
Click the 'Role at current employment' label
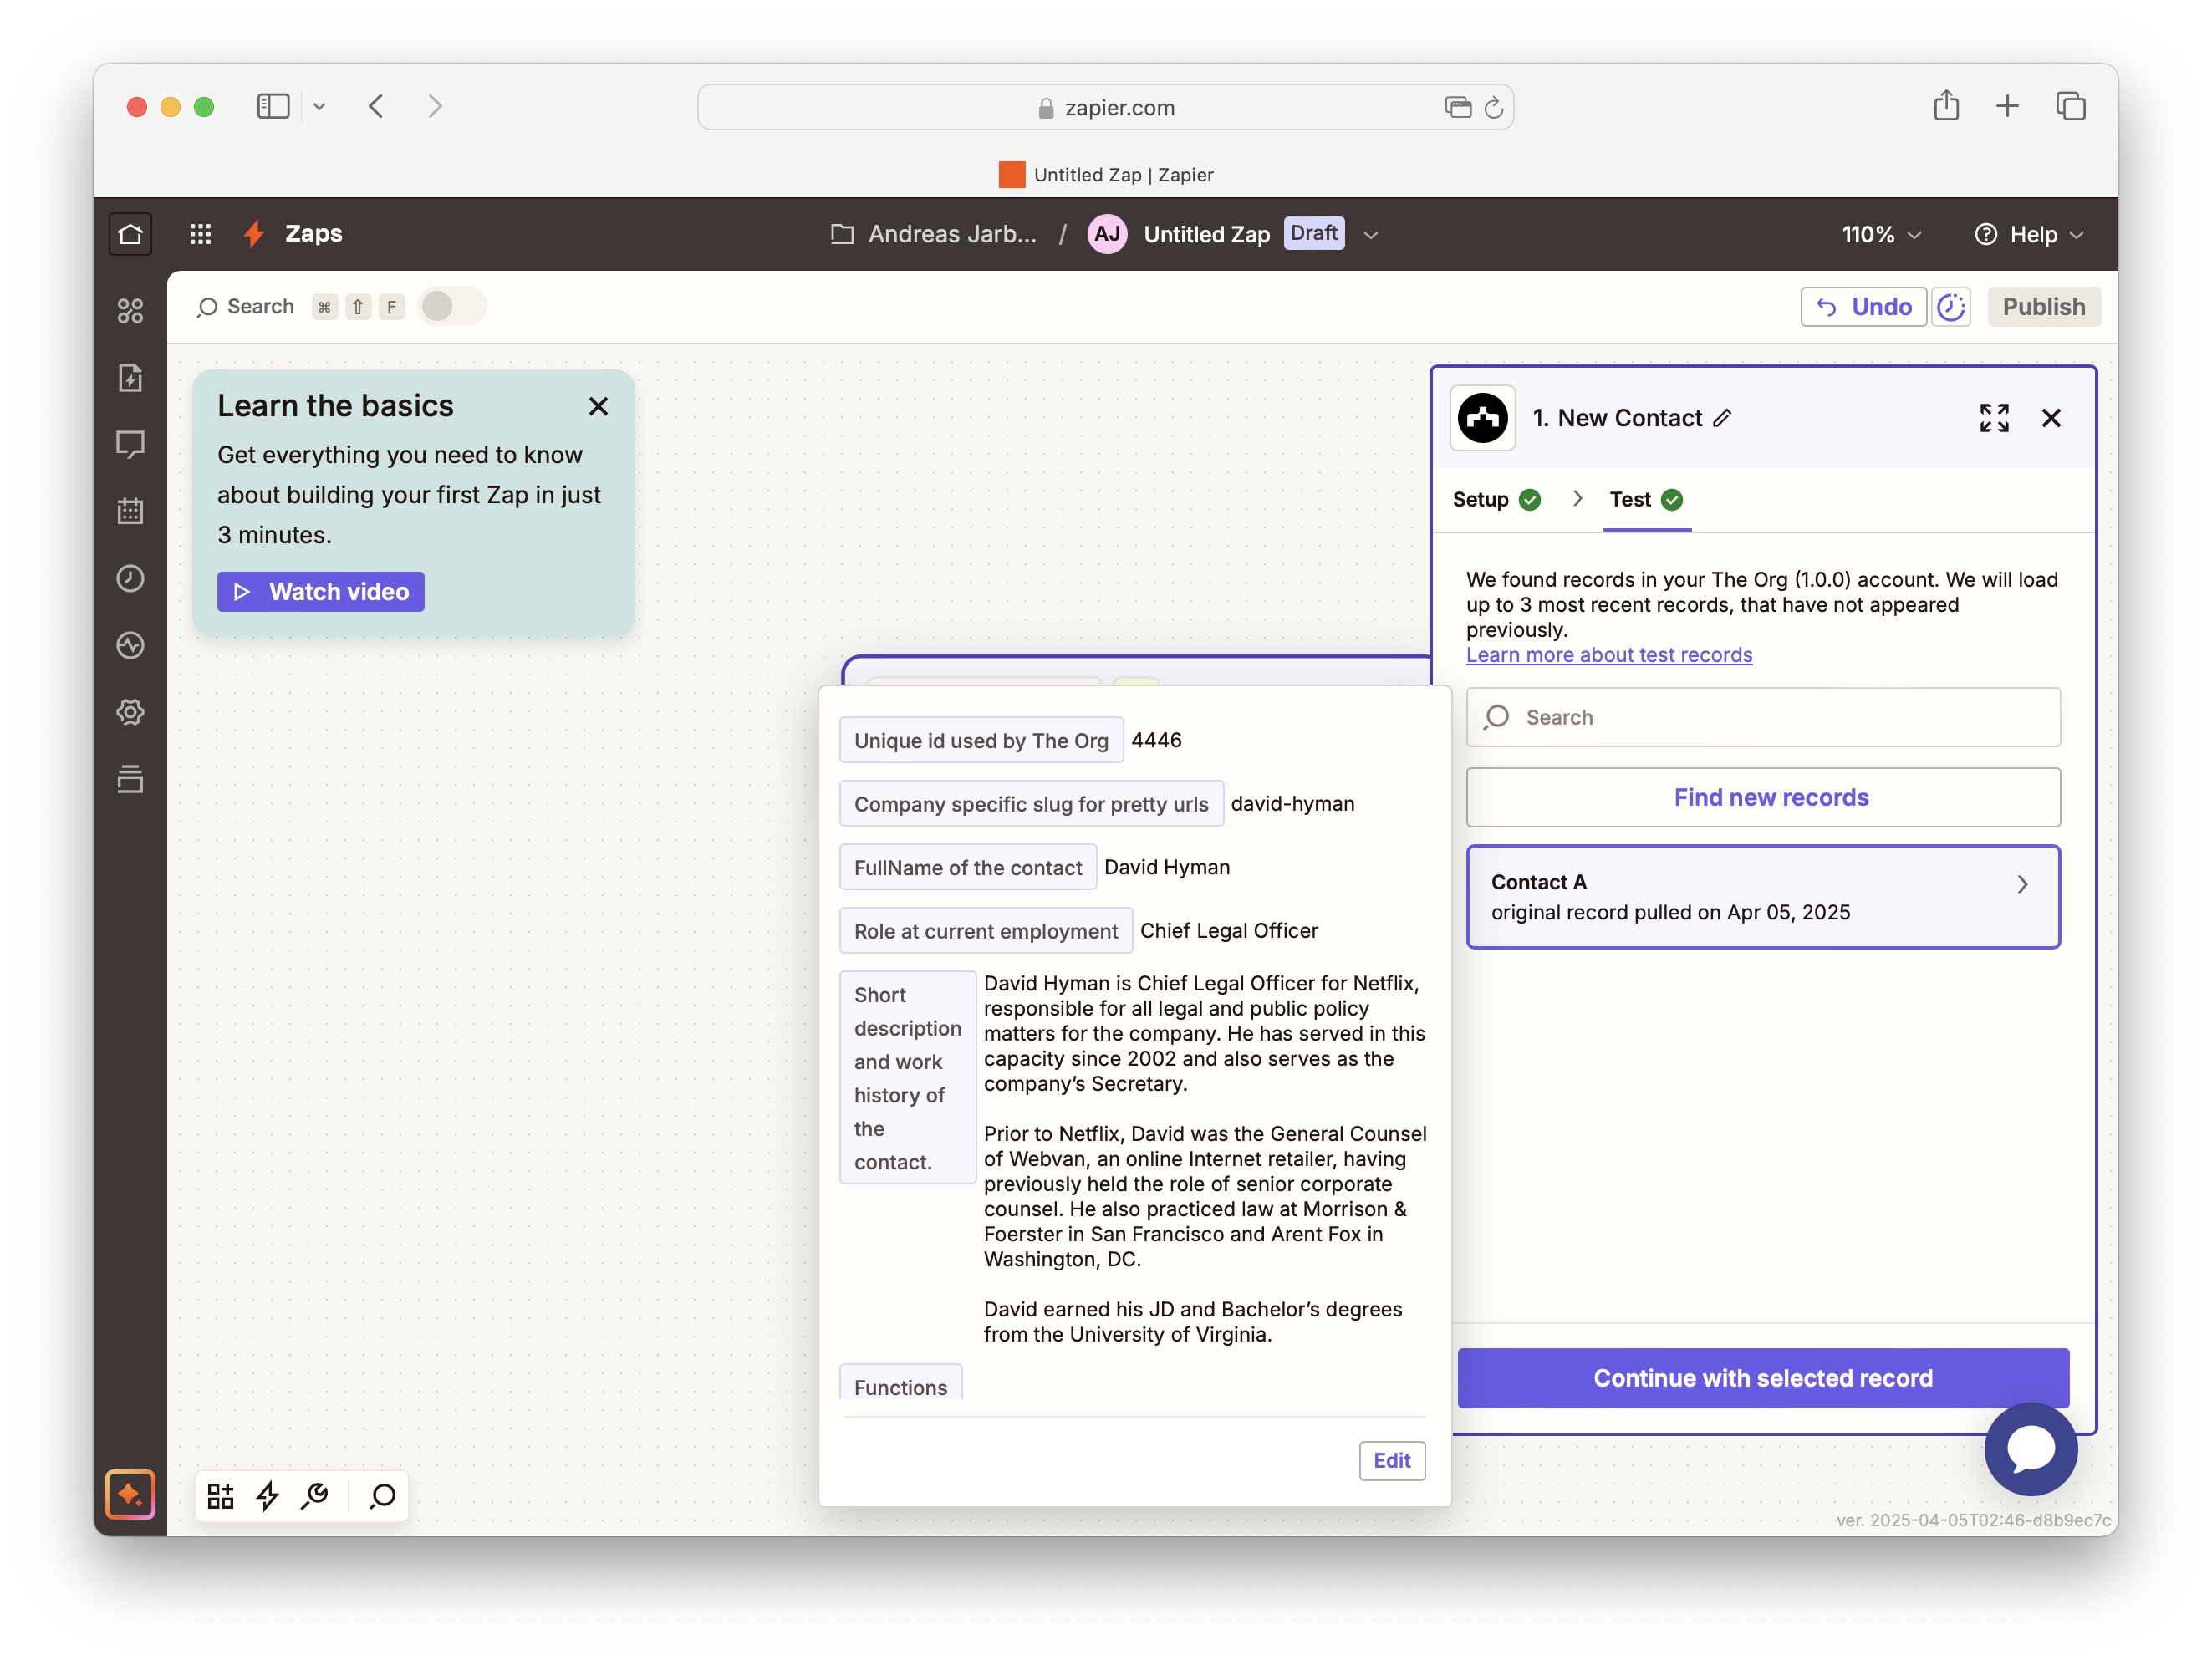986,931
